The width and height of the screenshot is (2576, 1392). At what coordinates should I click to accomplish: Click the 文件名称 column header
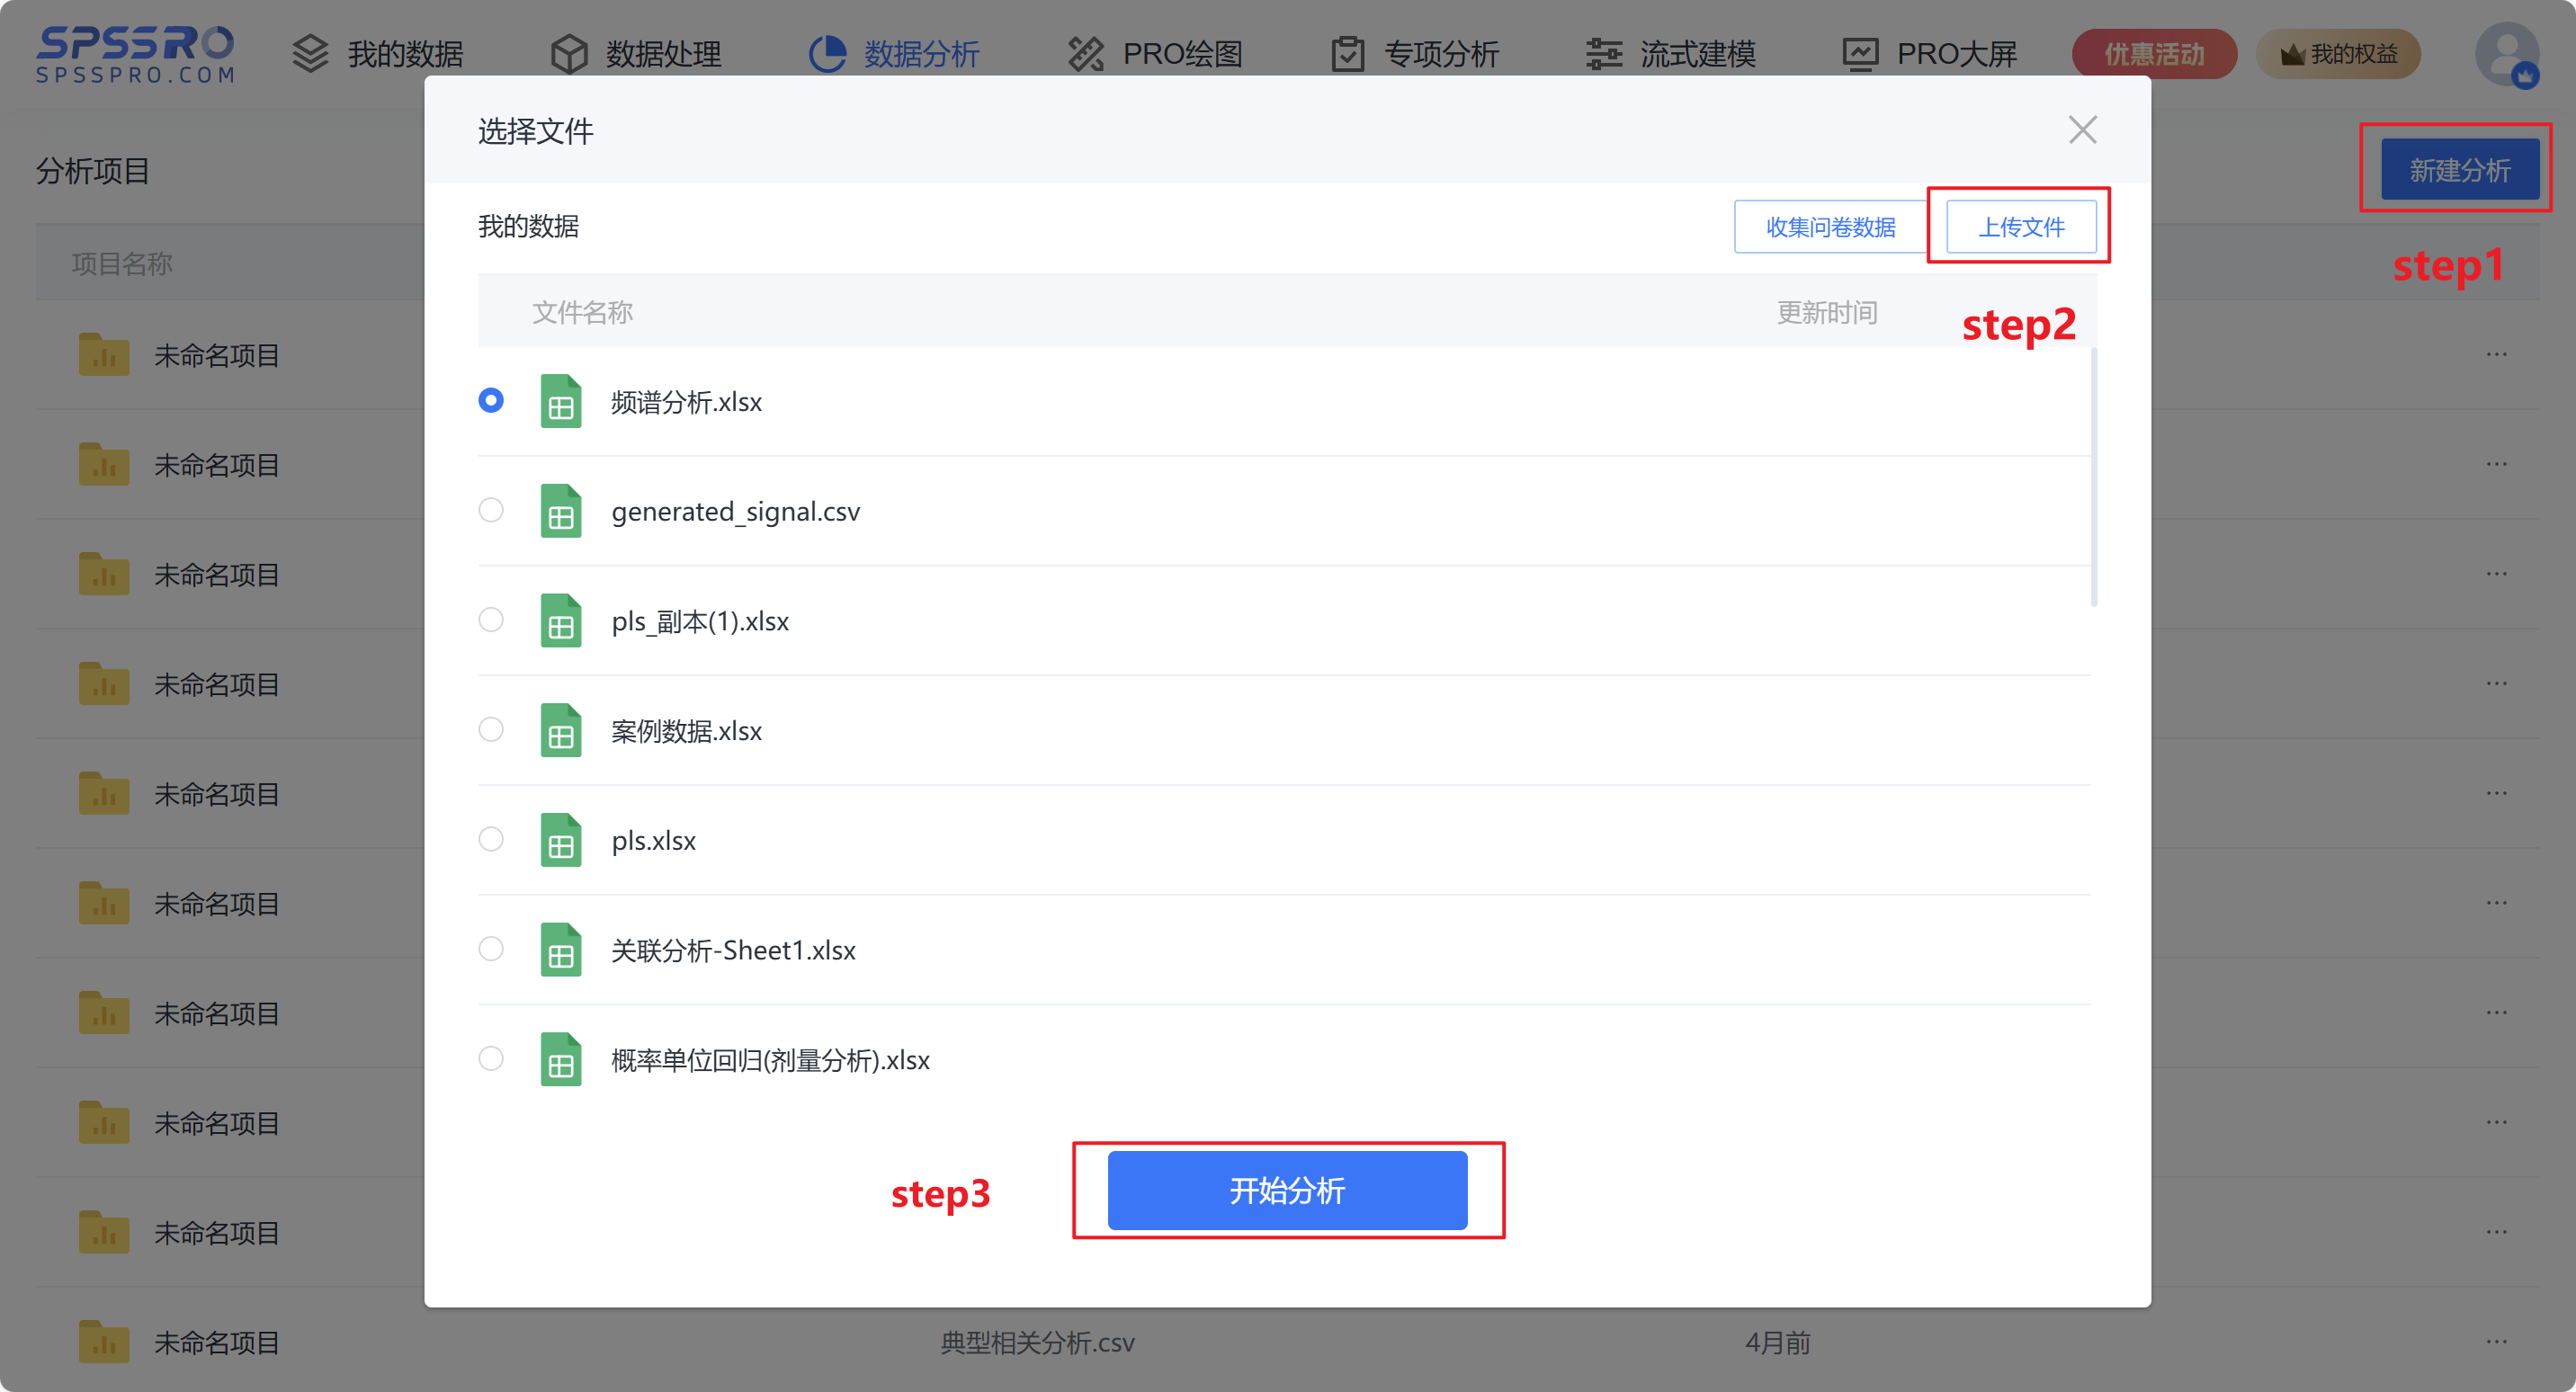[582, 312]
